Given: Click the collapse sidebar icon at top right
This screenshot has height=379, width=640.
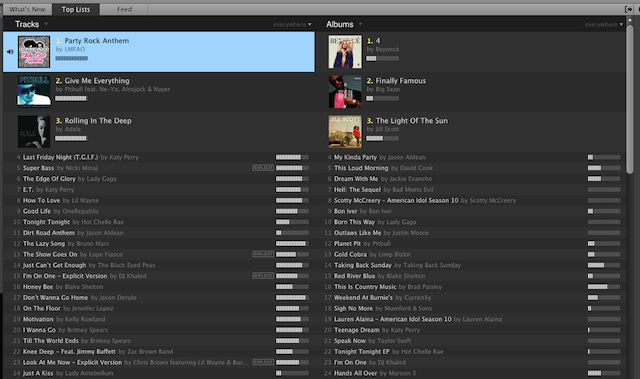Looking at the screenshot, I should point(628,9).
